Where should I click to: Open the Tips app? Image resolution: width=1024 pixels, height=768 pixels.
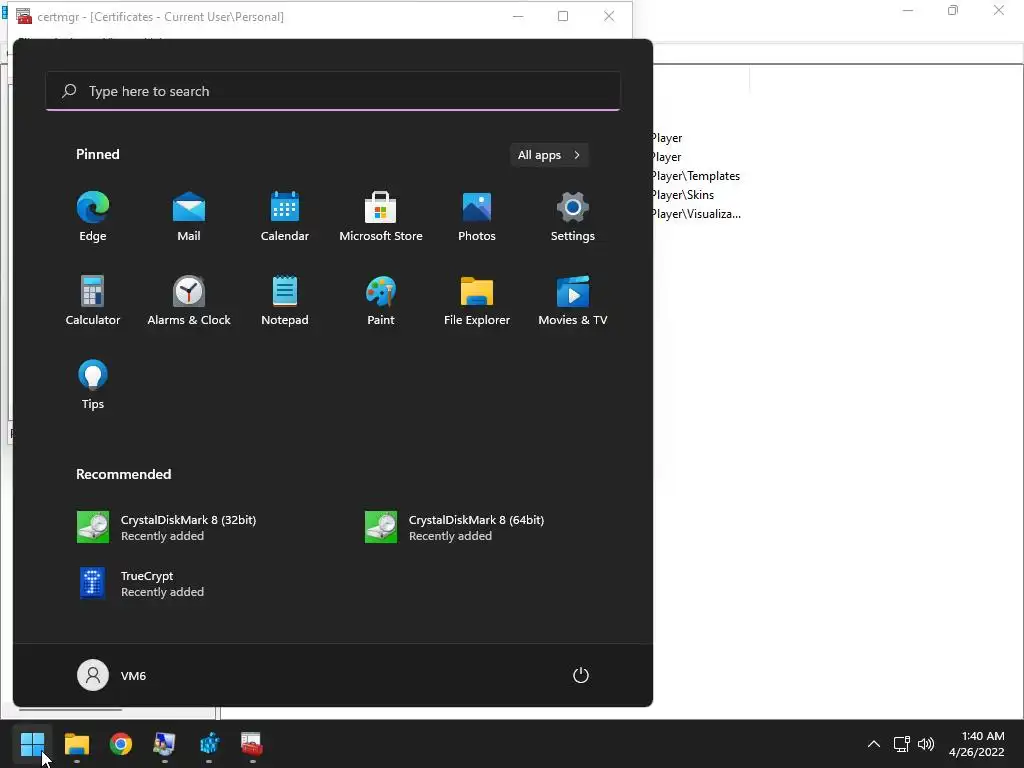click(x=93, y=385)
